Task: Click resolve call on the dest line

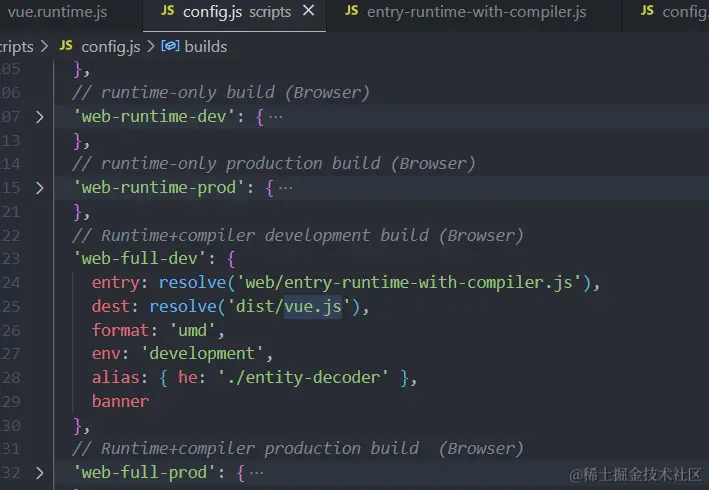Action: pos(183,306)
